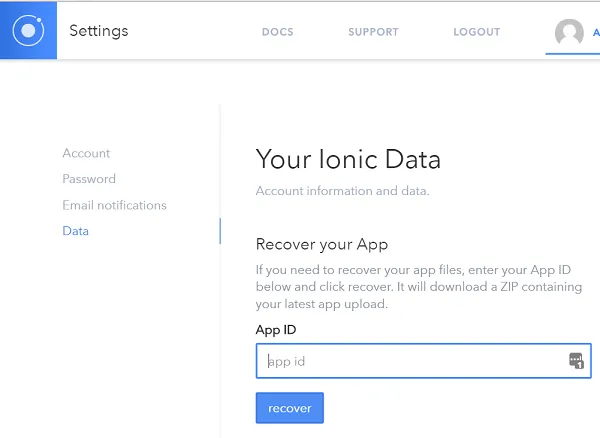Focus the App ID input field
Image resolution: width=600 pixels, height=438 pixels.
point(410,361)
